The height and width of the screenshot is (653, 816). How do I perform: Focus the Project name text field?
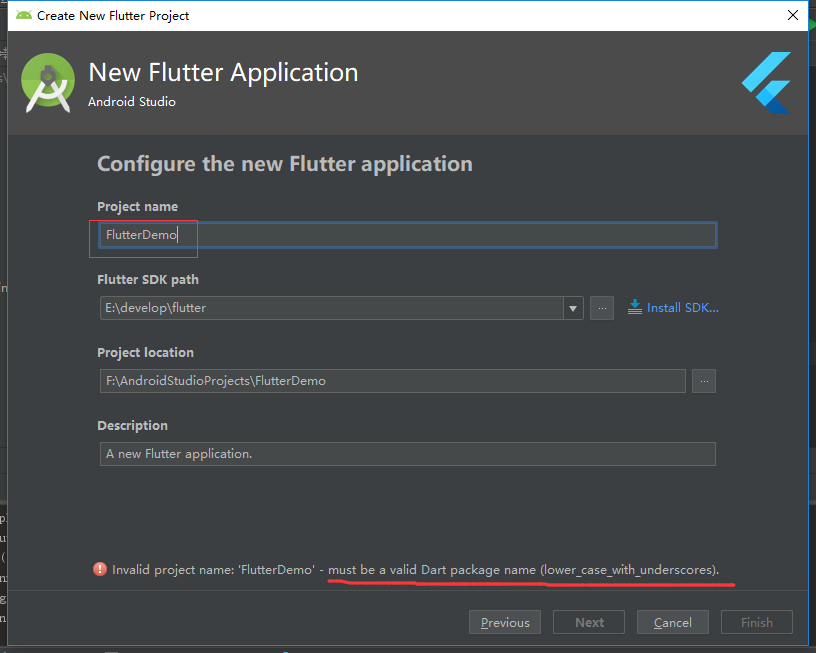click(x=406, y=235)
